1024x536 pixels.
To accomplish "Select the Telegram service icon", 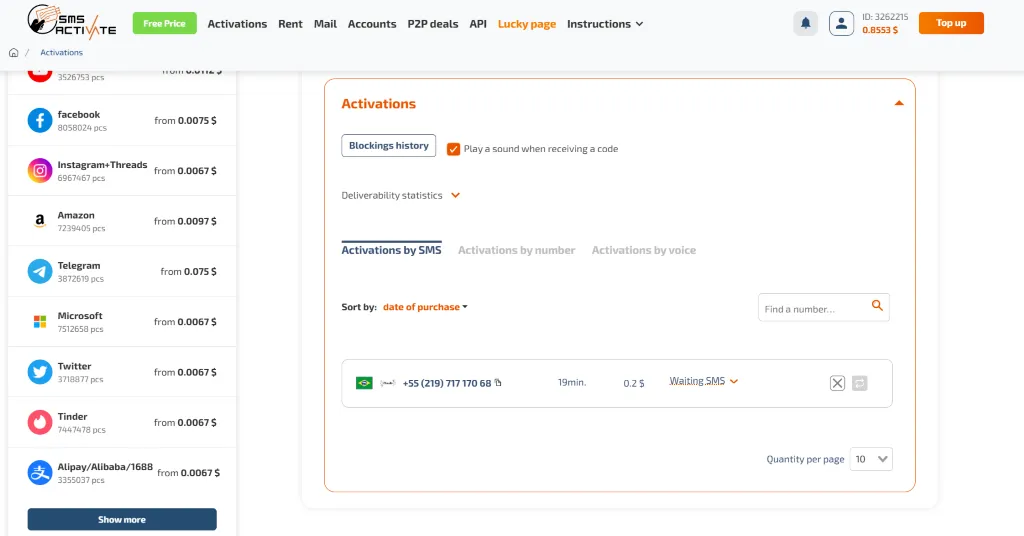I will click(x=40, y=271).
